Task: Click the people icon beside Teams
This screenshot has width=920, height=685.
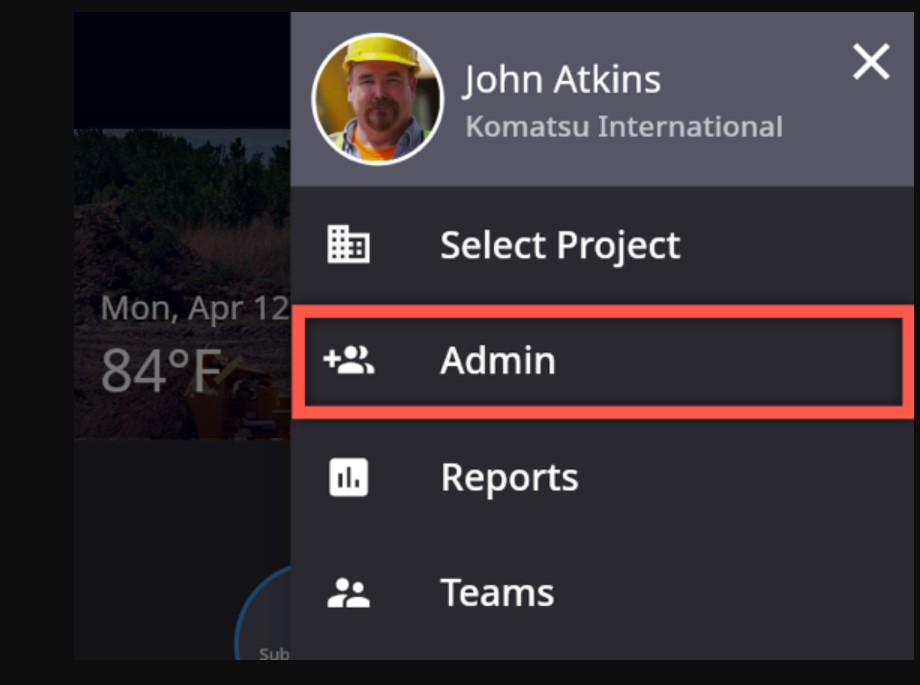Action: click(x=348, y=593)
